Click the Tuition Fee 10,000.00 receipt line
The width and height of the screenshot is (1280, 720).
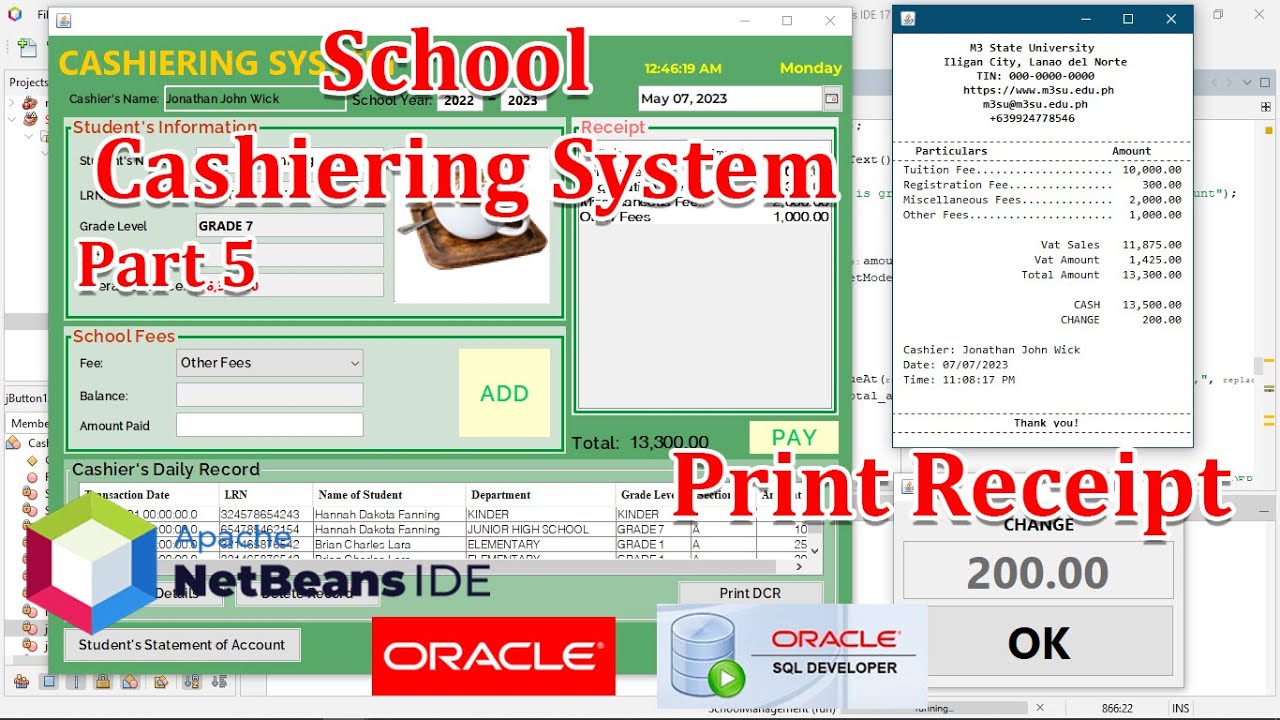1042,170
